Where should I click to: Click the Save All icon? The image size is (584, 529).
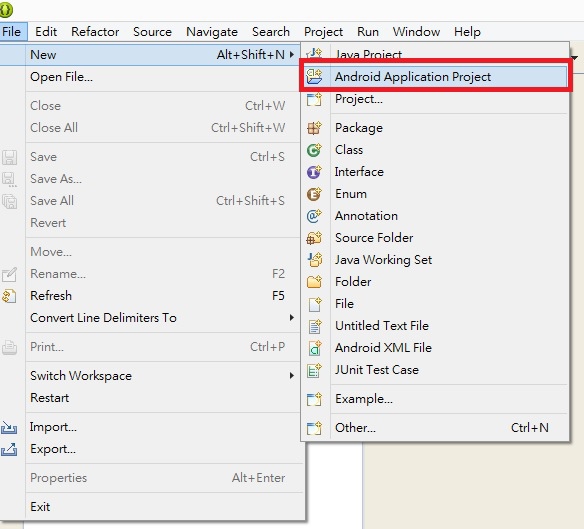point(9,201)
